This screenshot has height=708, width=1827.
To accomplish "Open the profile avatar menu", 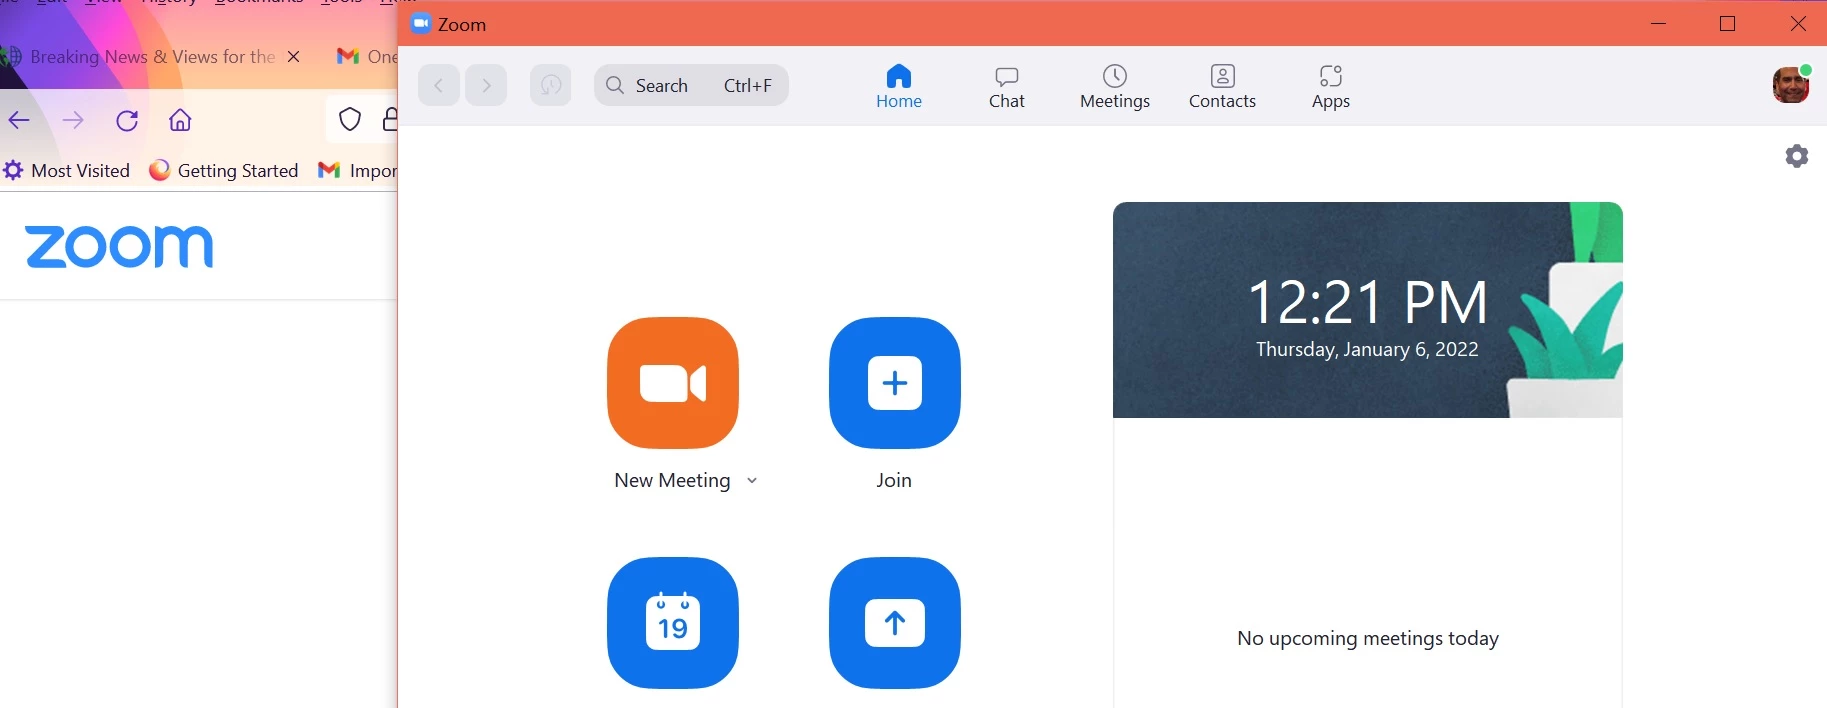I will [1791, 85].
